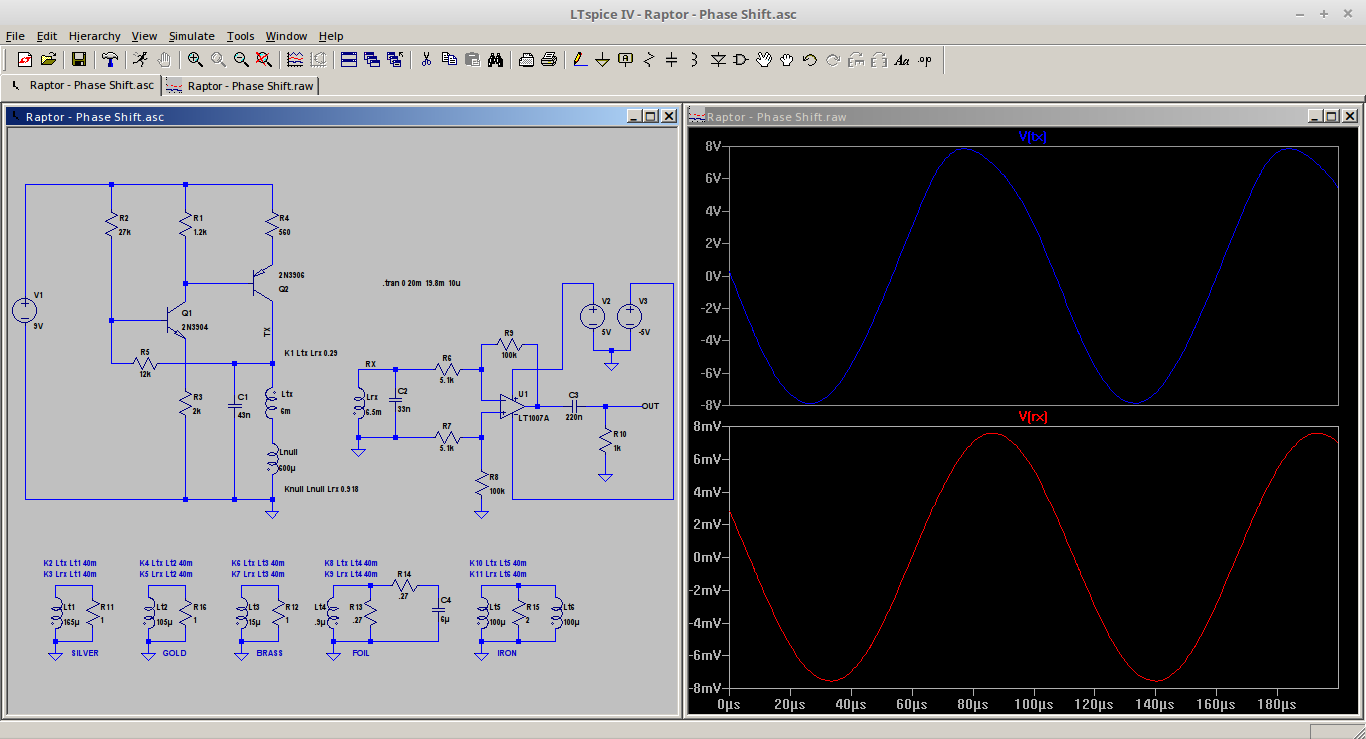Click the SPICE directive .op icon
This screenshot has height=739, width=1366.
(925, 60)
